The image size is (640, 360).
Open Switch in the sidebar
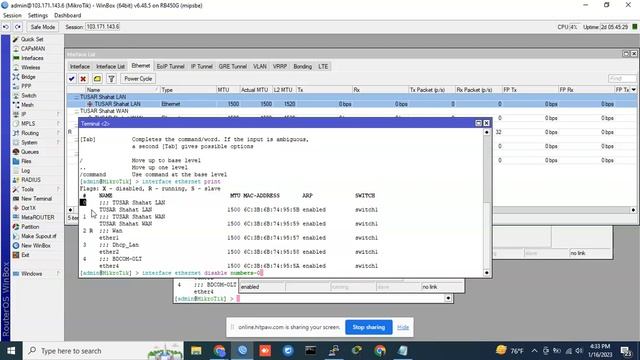pos(29,96)
